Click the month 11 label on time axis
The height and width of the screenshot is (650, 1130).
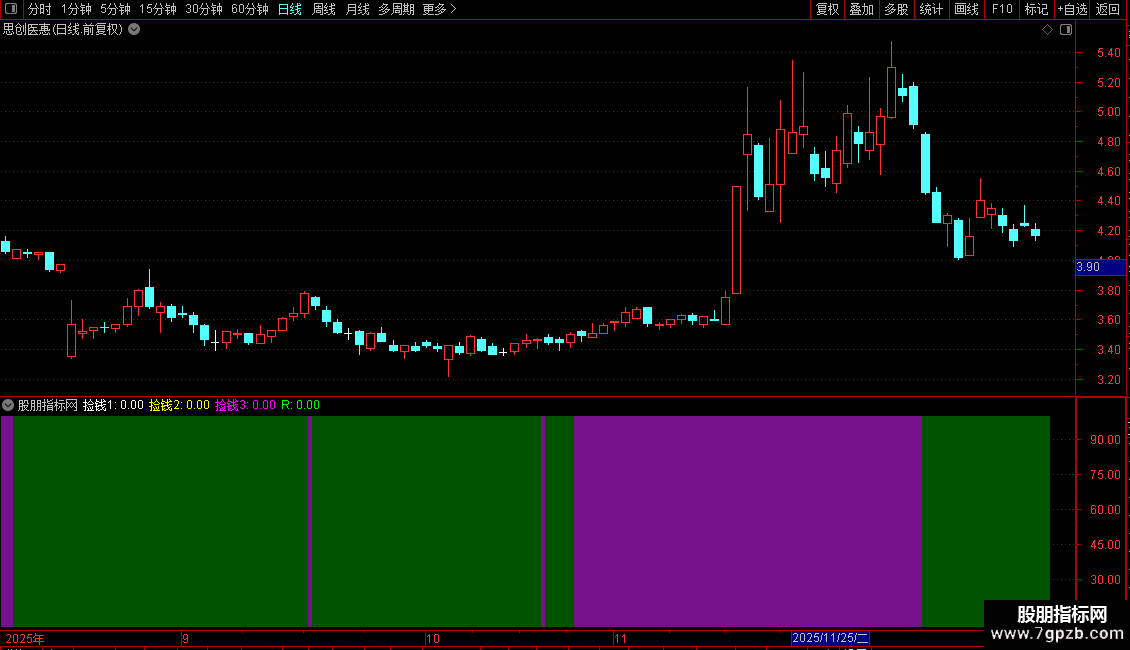[620, 638]
